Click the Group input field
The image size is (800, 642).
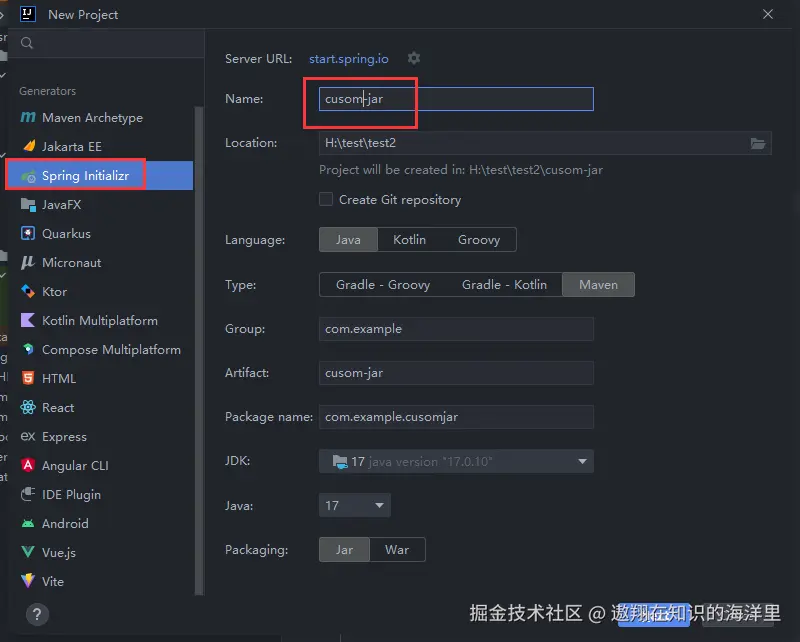coord(456,329)
